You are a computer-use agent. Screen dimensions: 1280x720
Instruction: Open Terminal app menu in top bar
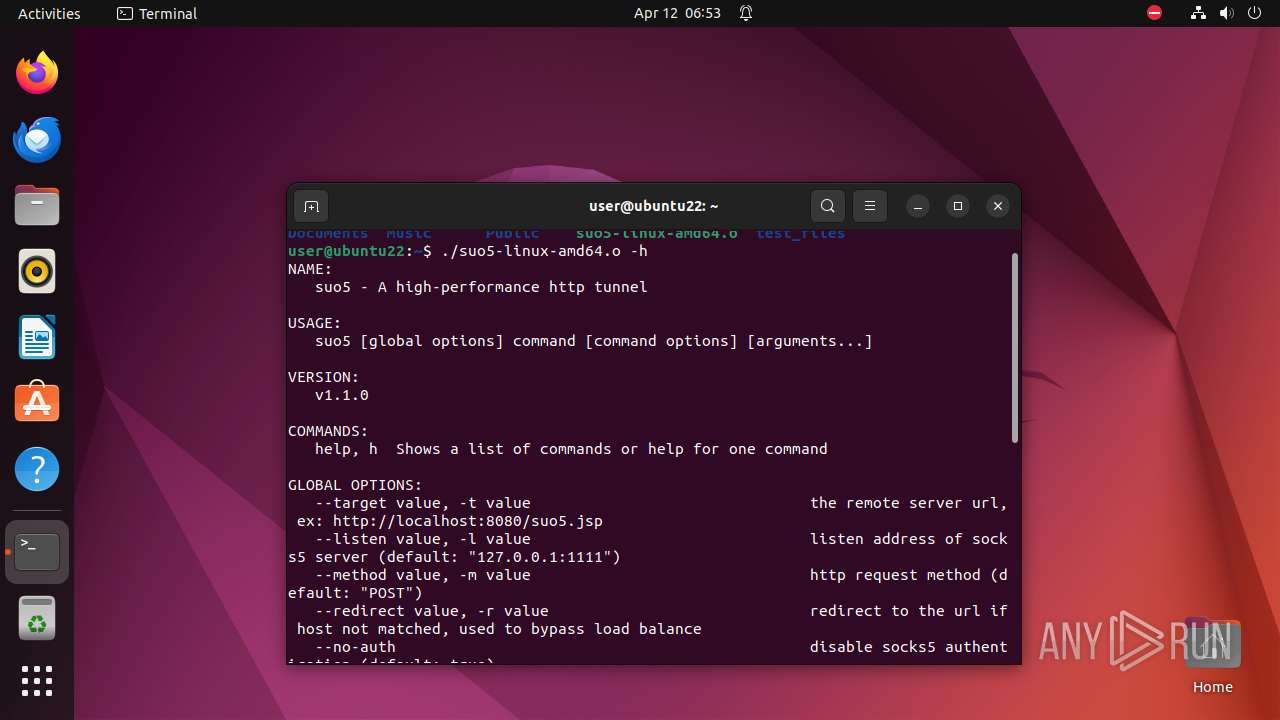(157, 13)
